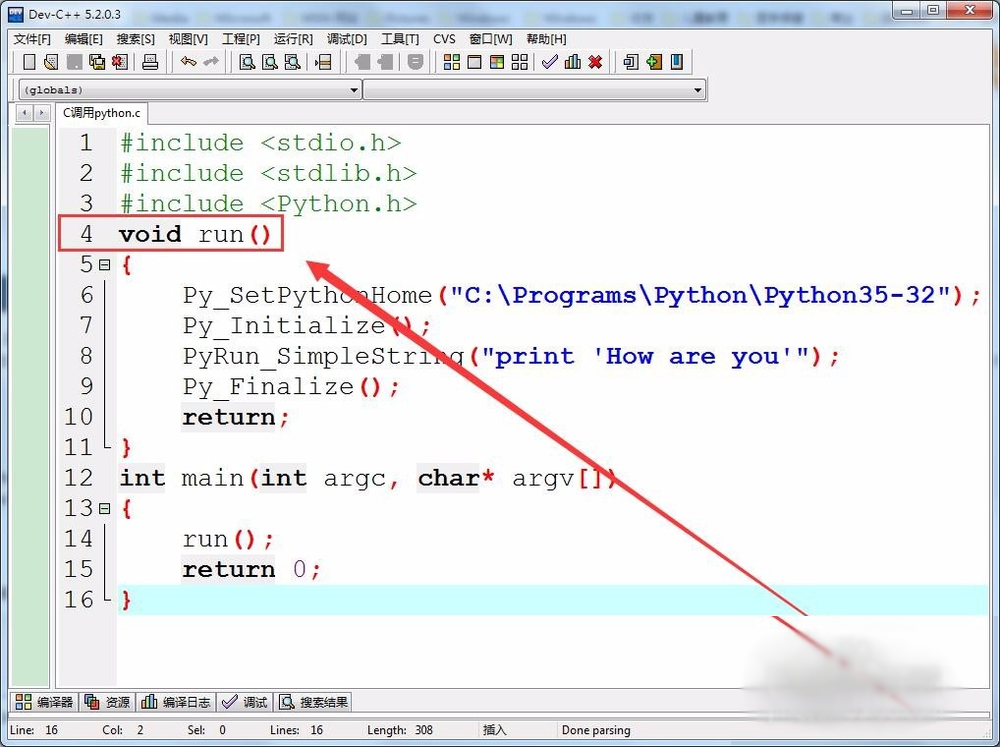The width and height of the screenshot is (1000, 747).
Task: Click the Compile four-color squares icon
Action: (452, 62)
